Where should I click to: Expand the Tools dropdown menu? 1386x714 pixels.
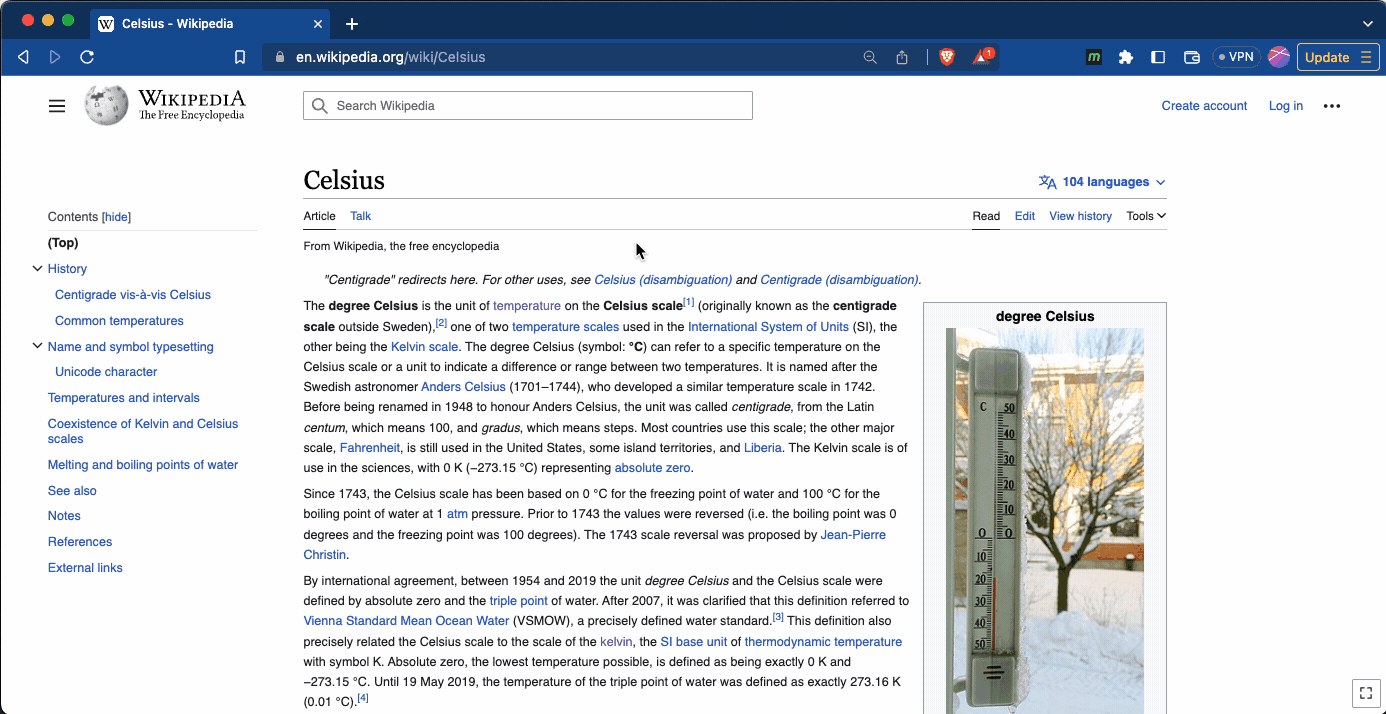1145,216
